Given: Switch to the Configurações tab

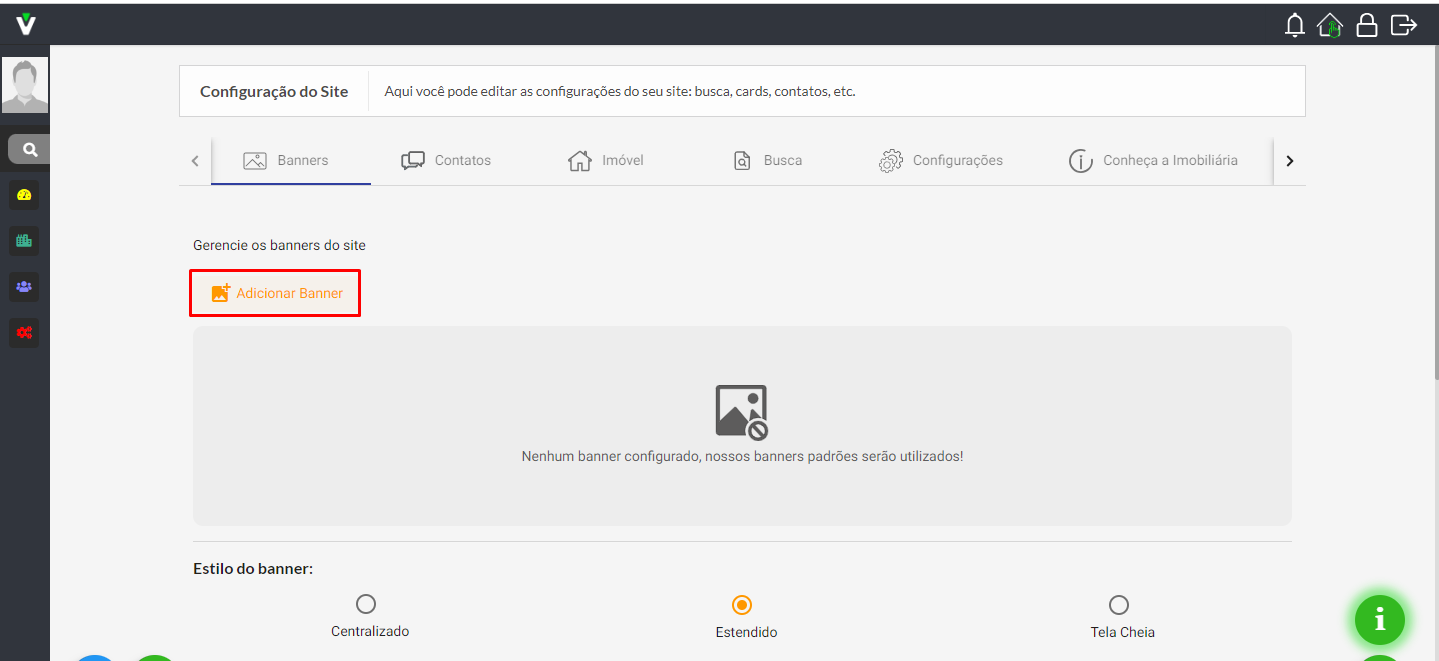Looking at the screenshot, I should coord(940,160).
